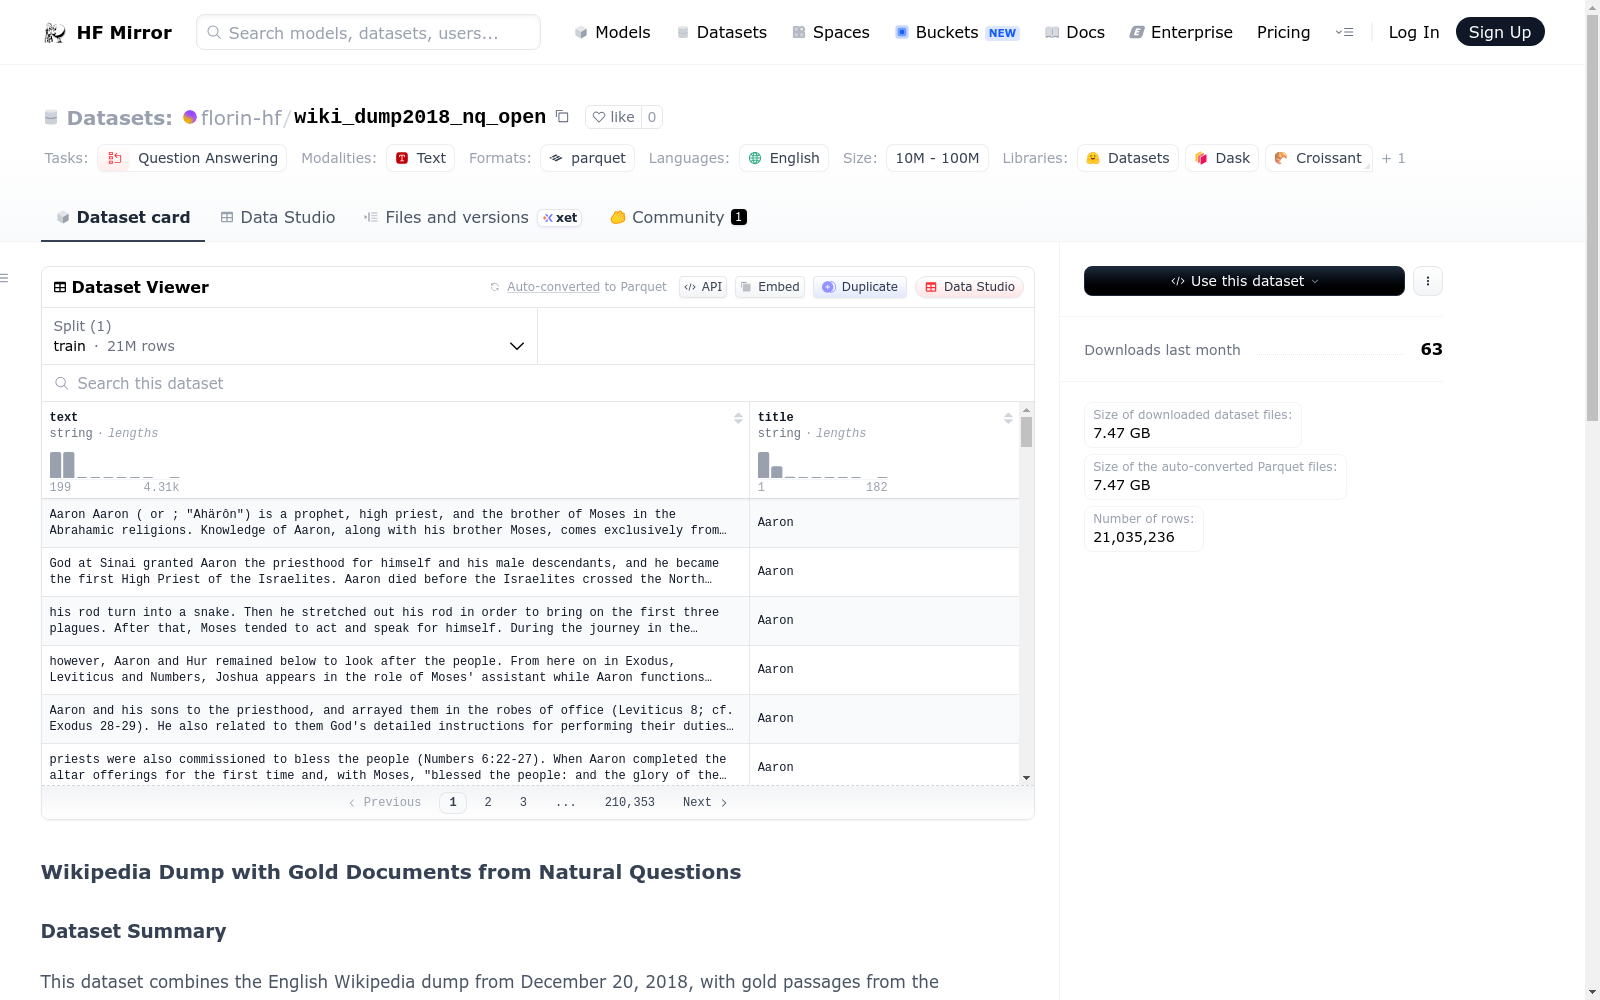
Task: Select the row starting 'however, Aaron and Hur'
Action: point(530,670)
